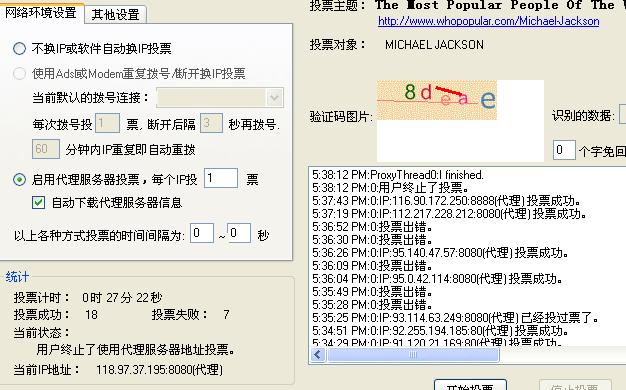Click the 断开后隔 seconds field
Viewport: 626px width, 390px height.
pos(211,123)
